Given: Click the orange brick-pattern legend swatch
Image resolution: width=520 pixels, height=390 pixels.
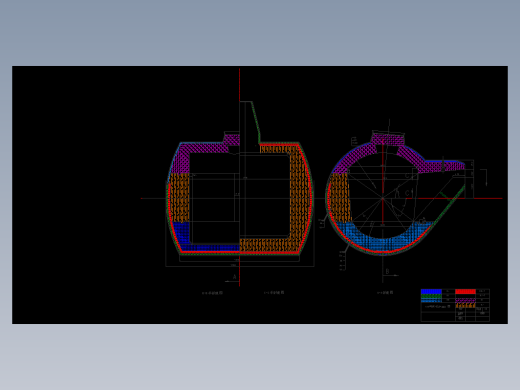Looking at the screenshot, I should pos(465,305).
